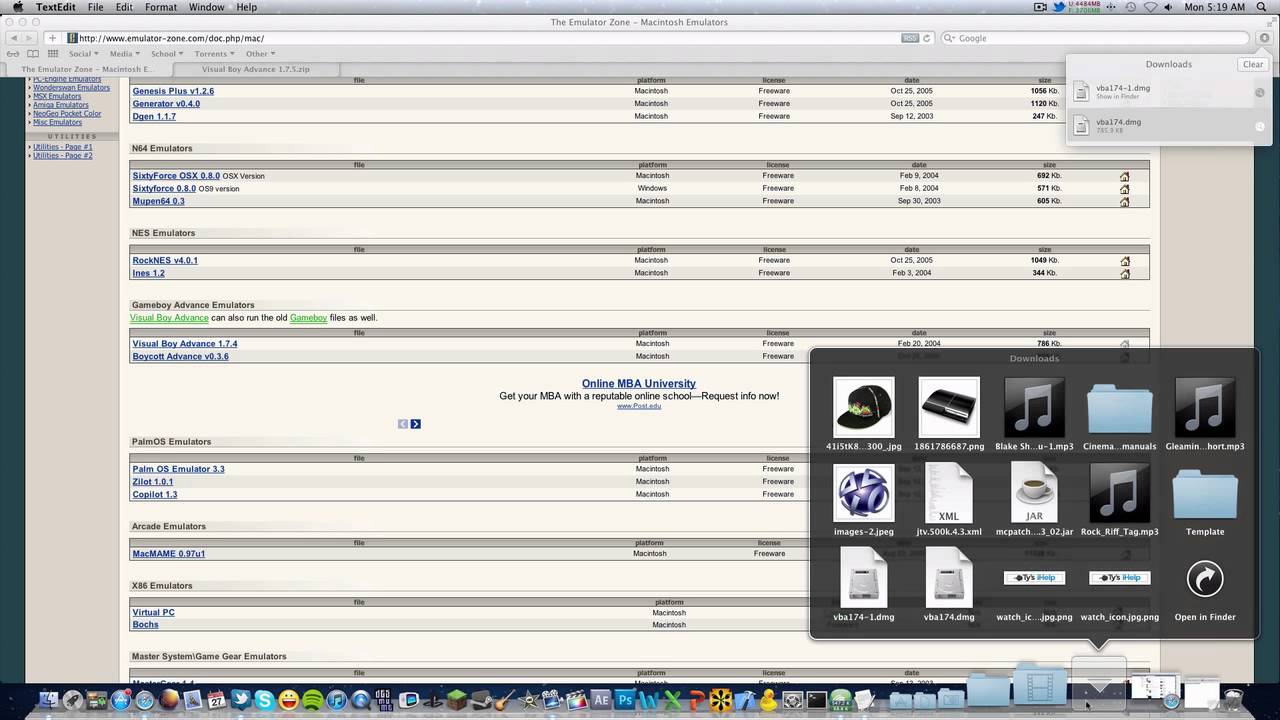
Task: Clear the Safari downloads list
Action: [x=1253, y=64]
